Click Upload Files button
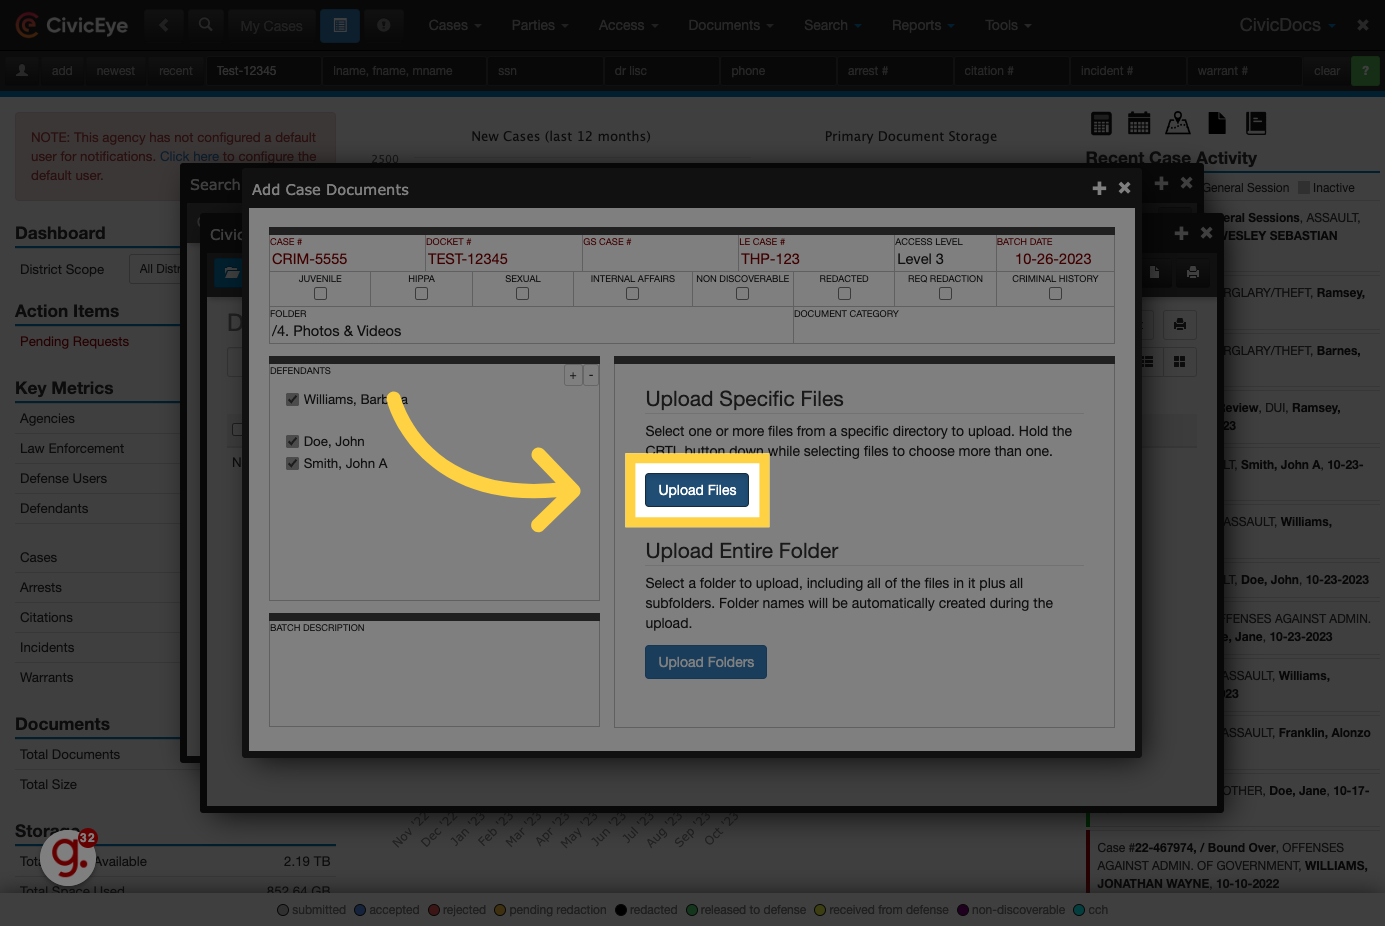Image resolution: width=1385 pixels, height=926 pixels. click(x=697, y=490)
